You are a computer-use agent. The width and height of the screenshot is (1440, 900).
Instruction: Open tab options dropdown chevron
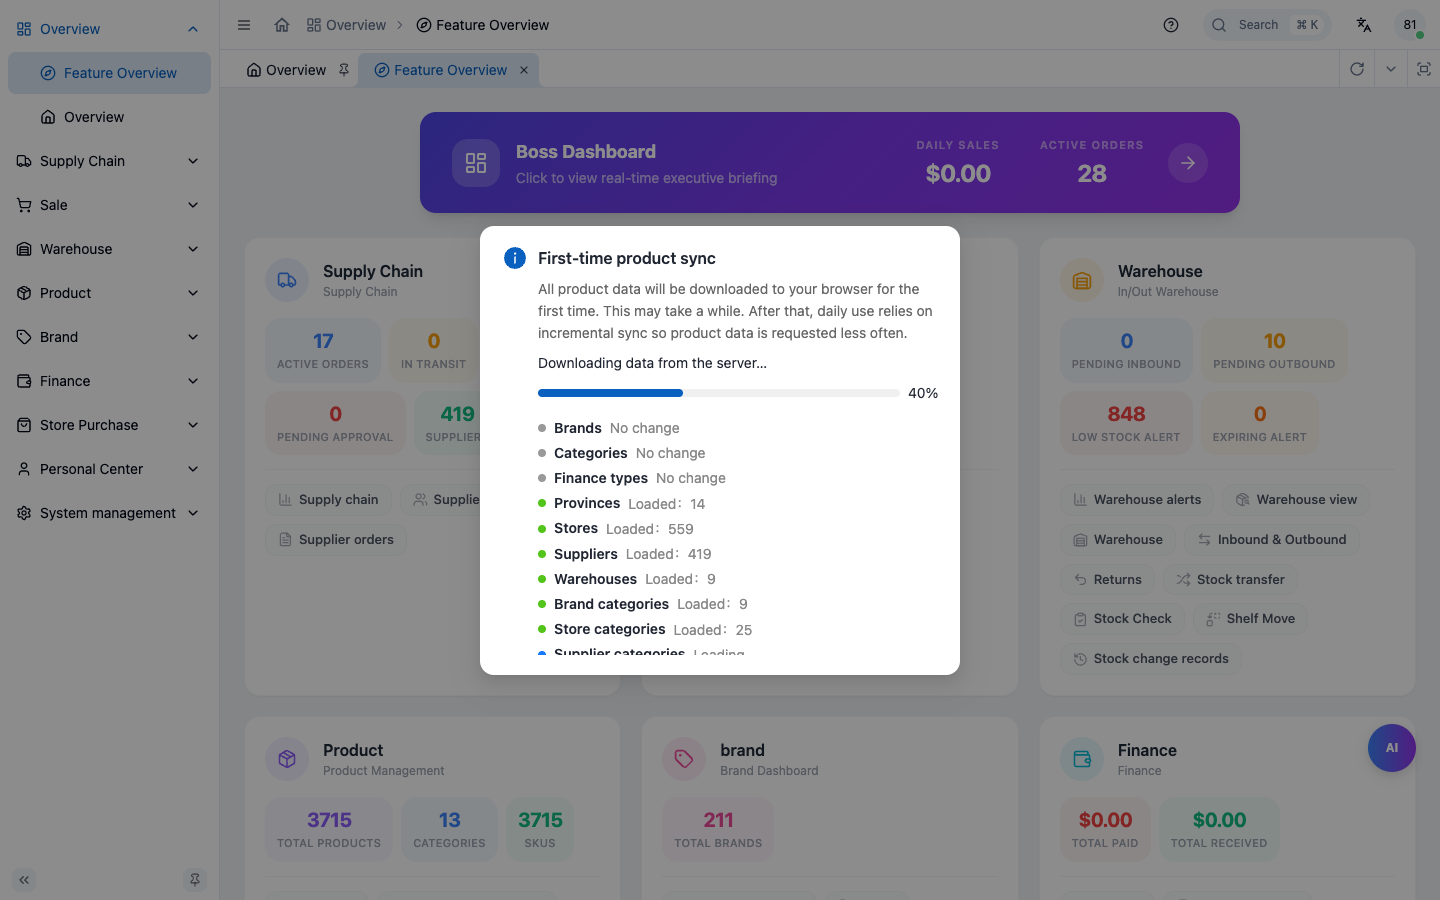tap(1391, 69)
